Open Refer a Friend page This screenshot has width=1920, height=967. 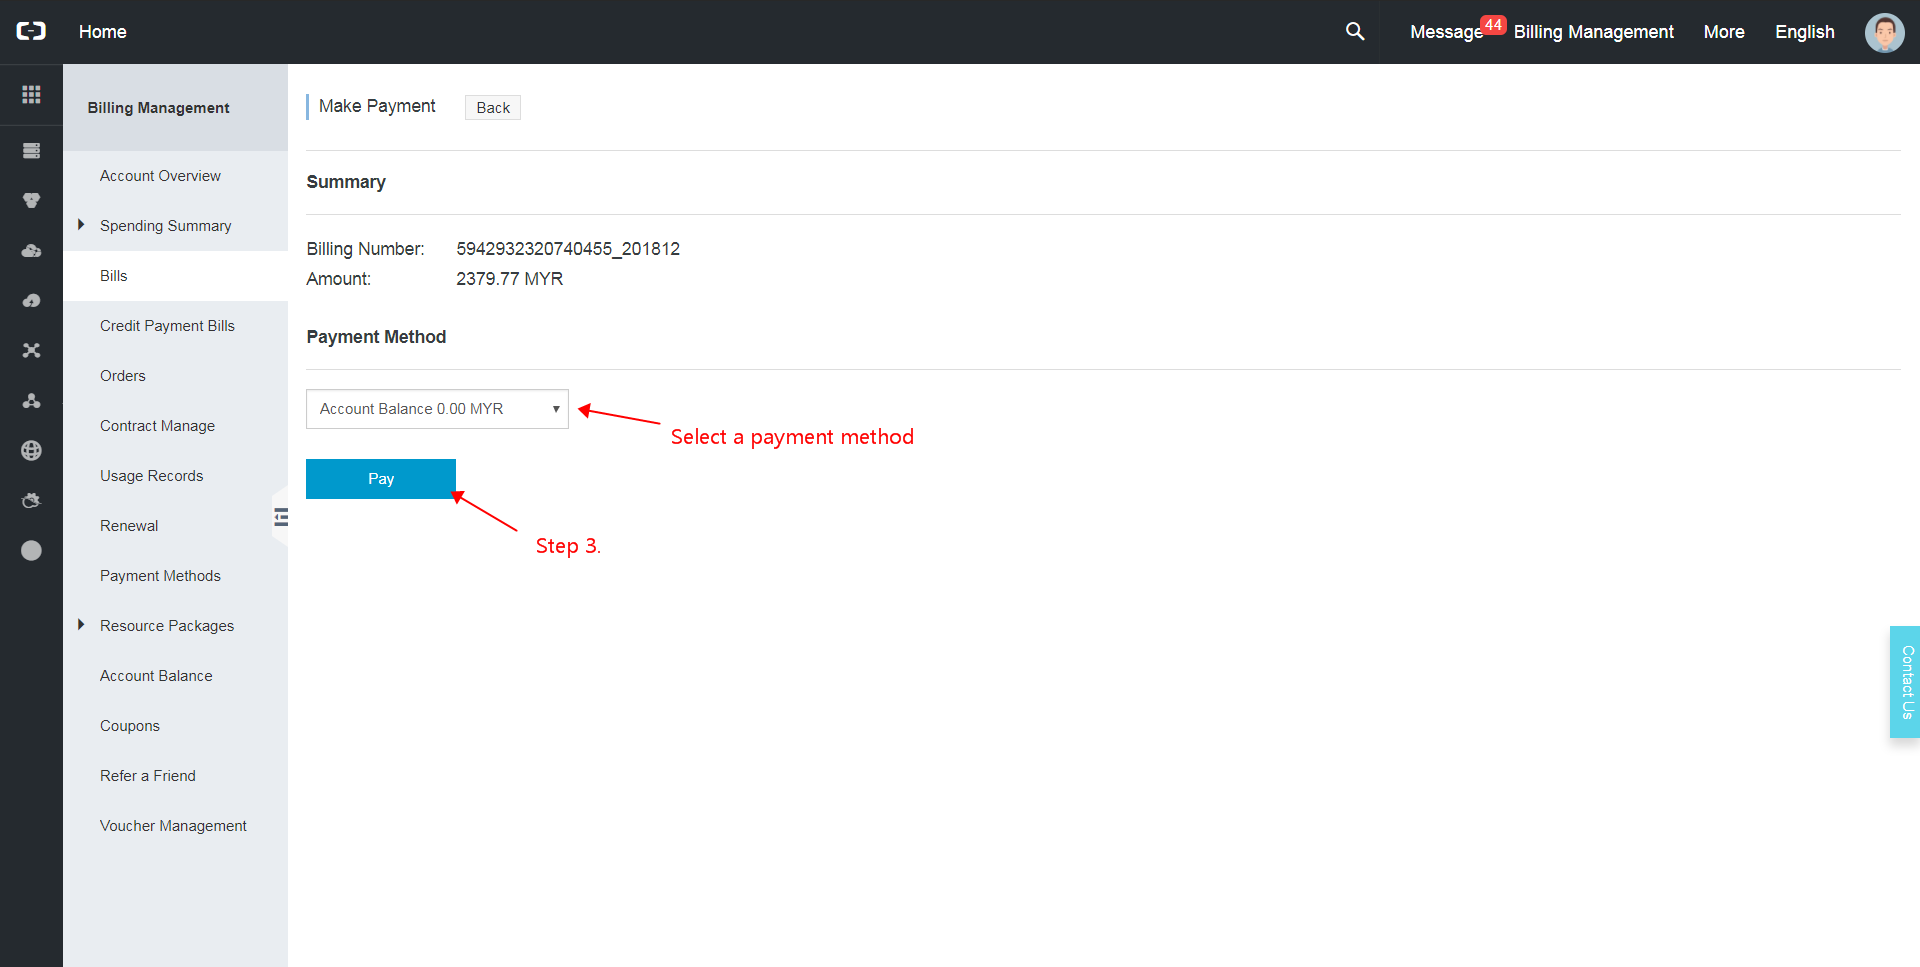(x=148, y=776)
